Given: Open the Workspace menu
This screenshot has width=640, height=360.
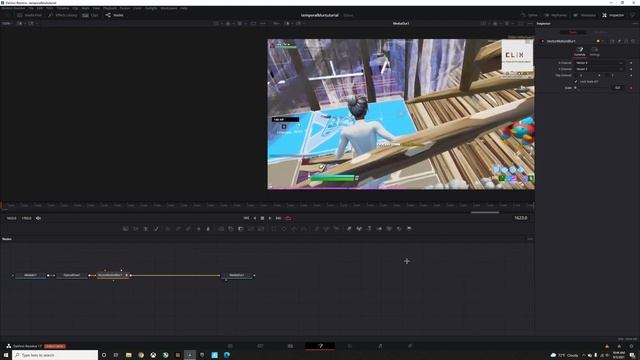Looking at the screenshot, I should tap(169, 8).
